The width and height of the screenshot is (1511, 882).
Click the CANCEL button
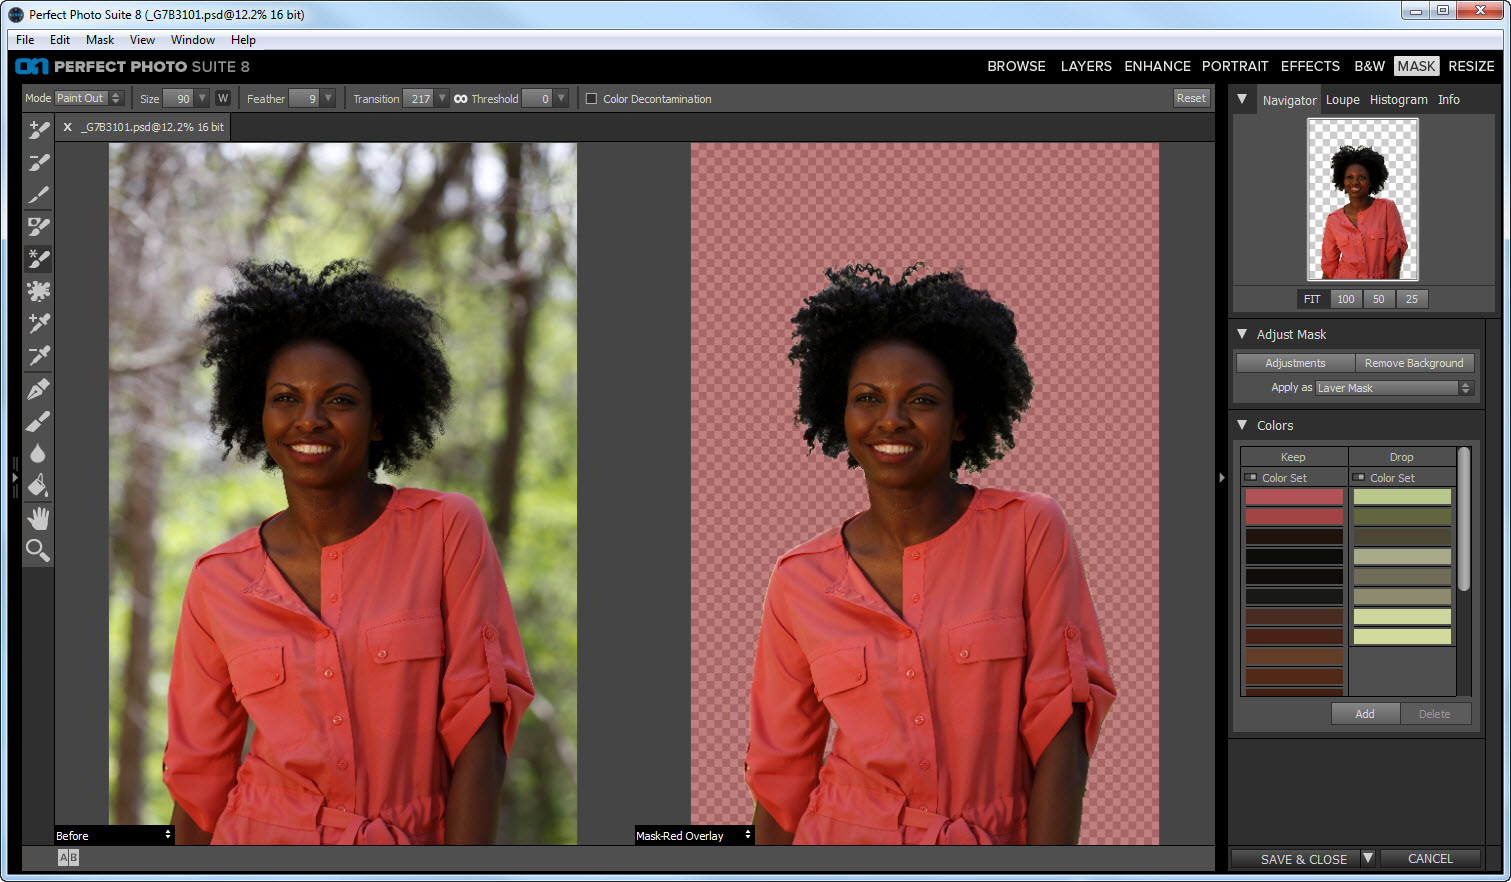[x=1430, y=858]
